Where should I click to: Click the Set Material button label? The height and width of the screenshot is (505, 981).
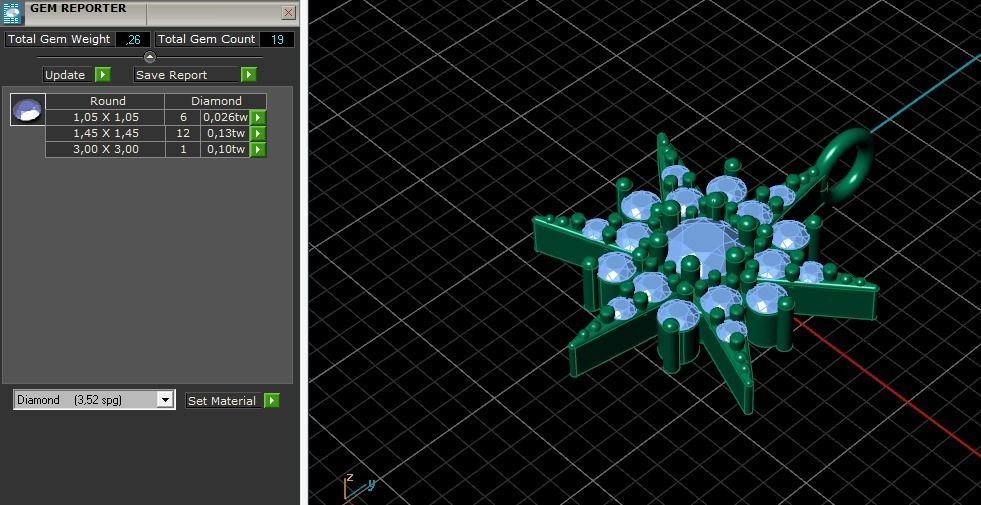pos(222,400)
